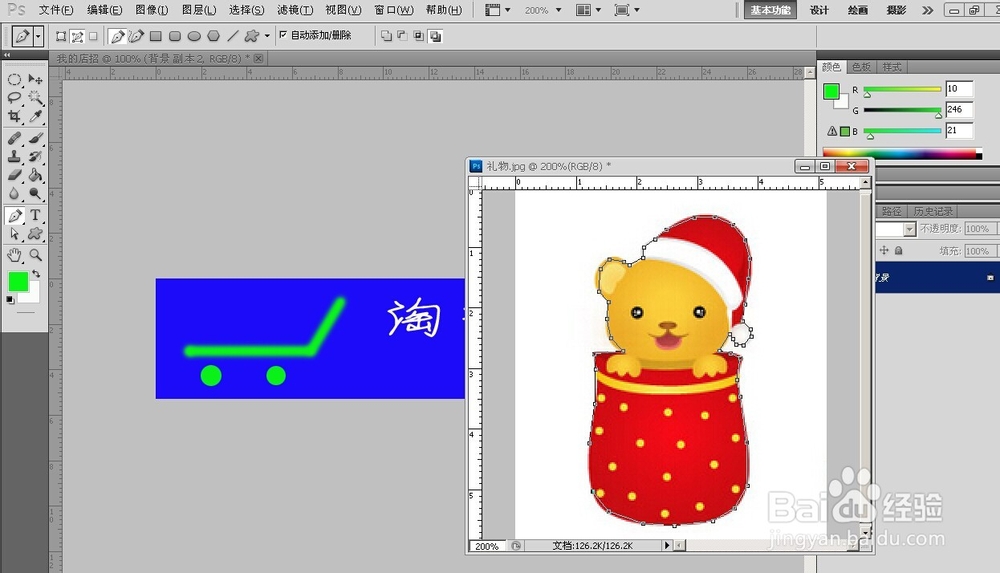Viewport: 1000px width, 573px height.
Task: Choose the Polygon shape option
Action: 214,36
